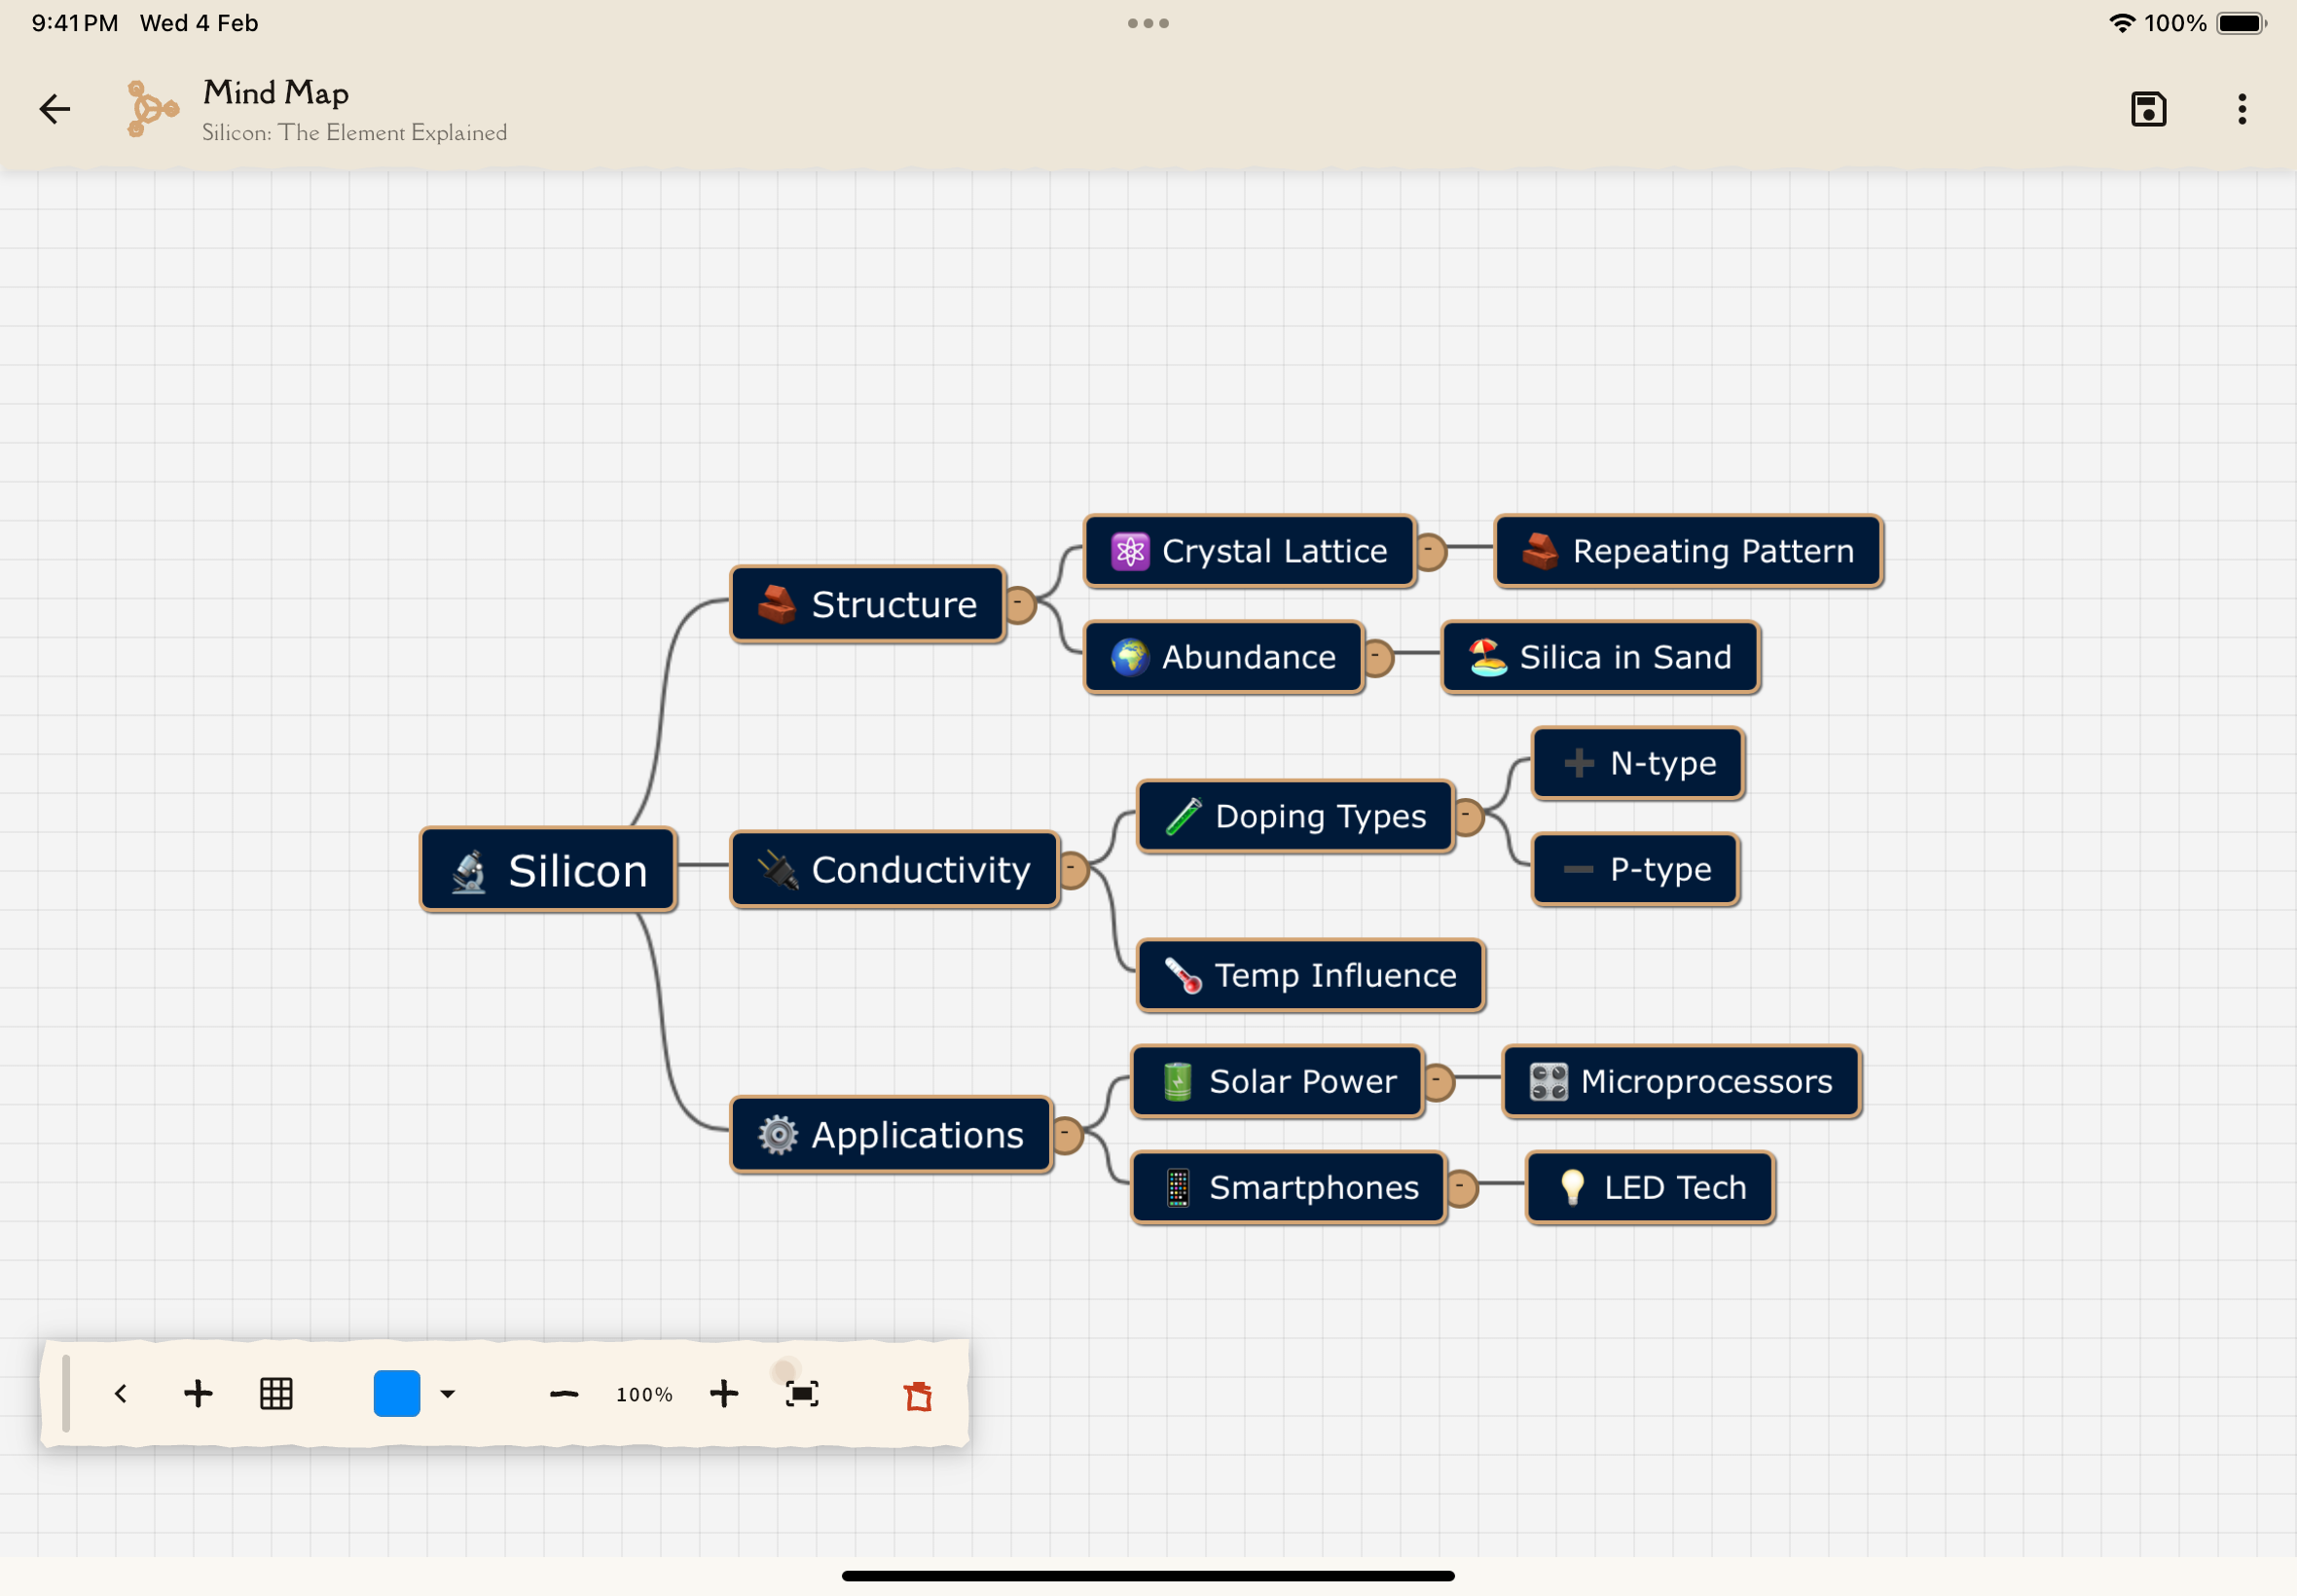Select the Silicon root node

click(548, 869)
